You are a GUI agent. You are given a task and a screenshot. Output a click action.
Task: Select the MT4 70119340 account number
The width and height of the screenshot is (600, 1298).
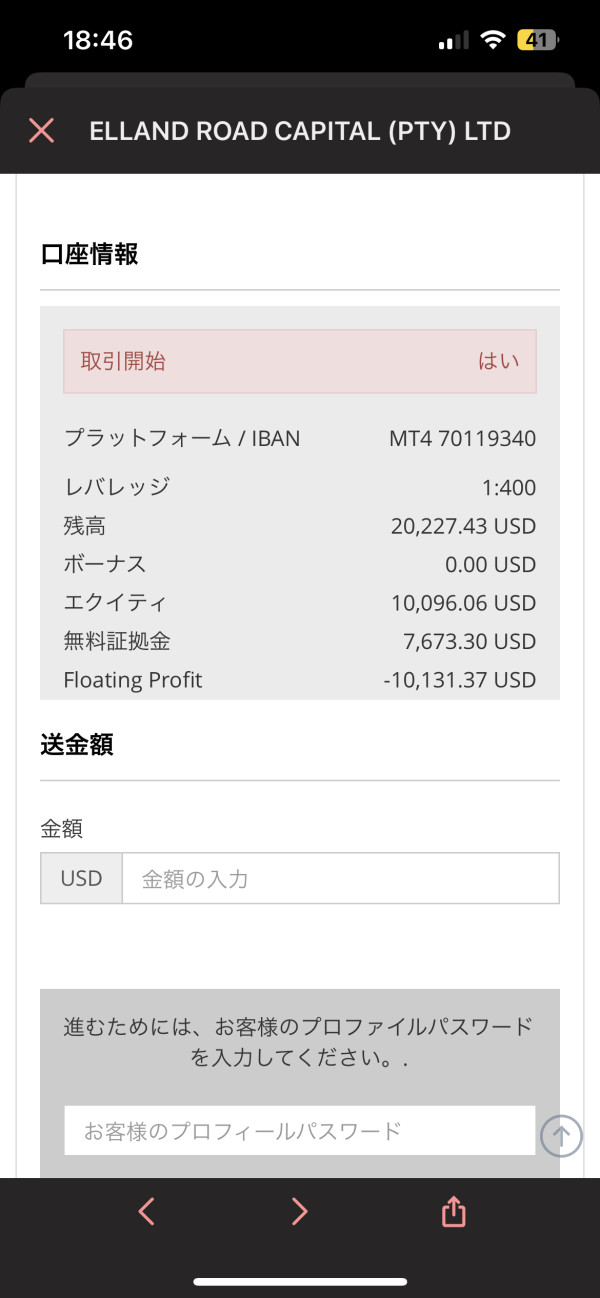point(463,438)
